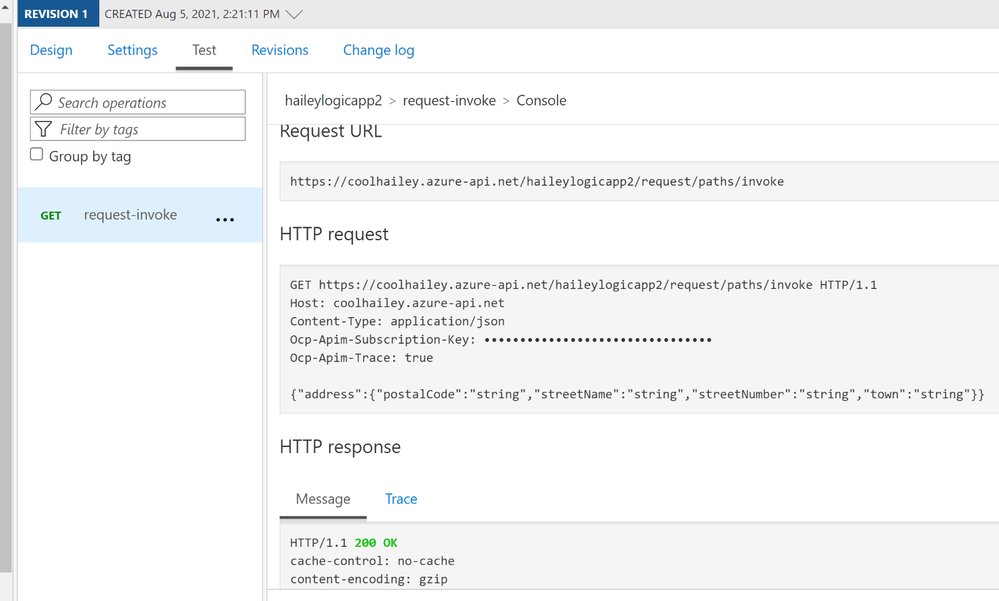
Task: Click the haileylogicapp2 breadcrumb link
Action: point(333,101)
